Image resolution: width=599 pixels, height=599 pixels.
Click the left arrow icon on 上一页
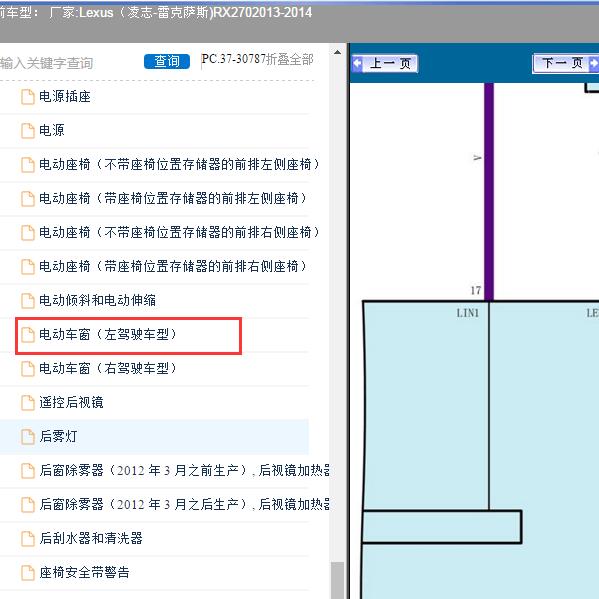(357, 63)
